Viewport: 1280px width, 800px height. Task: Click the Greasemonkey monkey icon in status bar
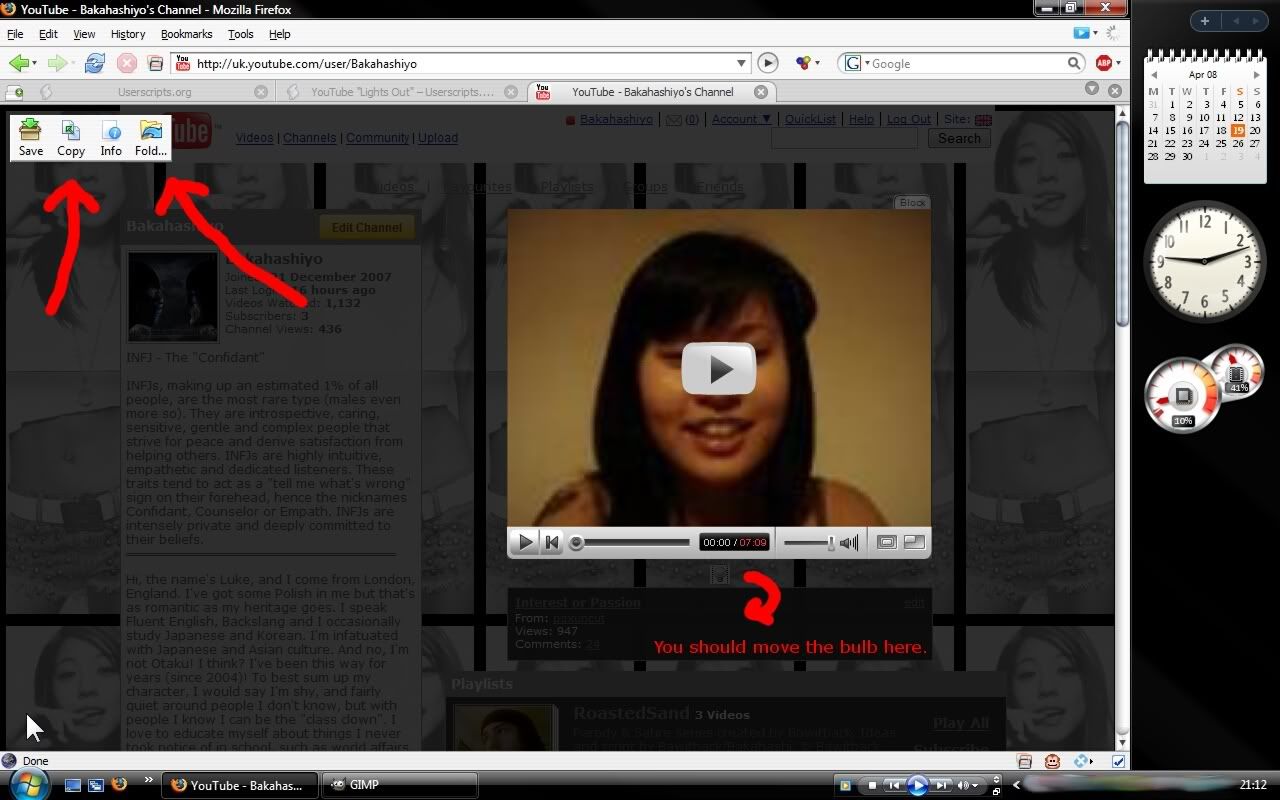coord(1052,761)
